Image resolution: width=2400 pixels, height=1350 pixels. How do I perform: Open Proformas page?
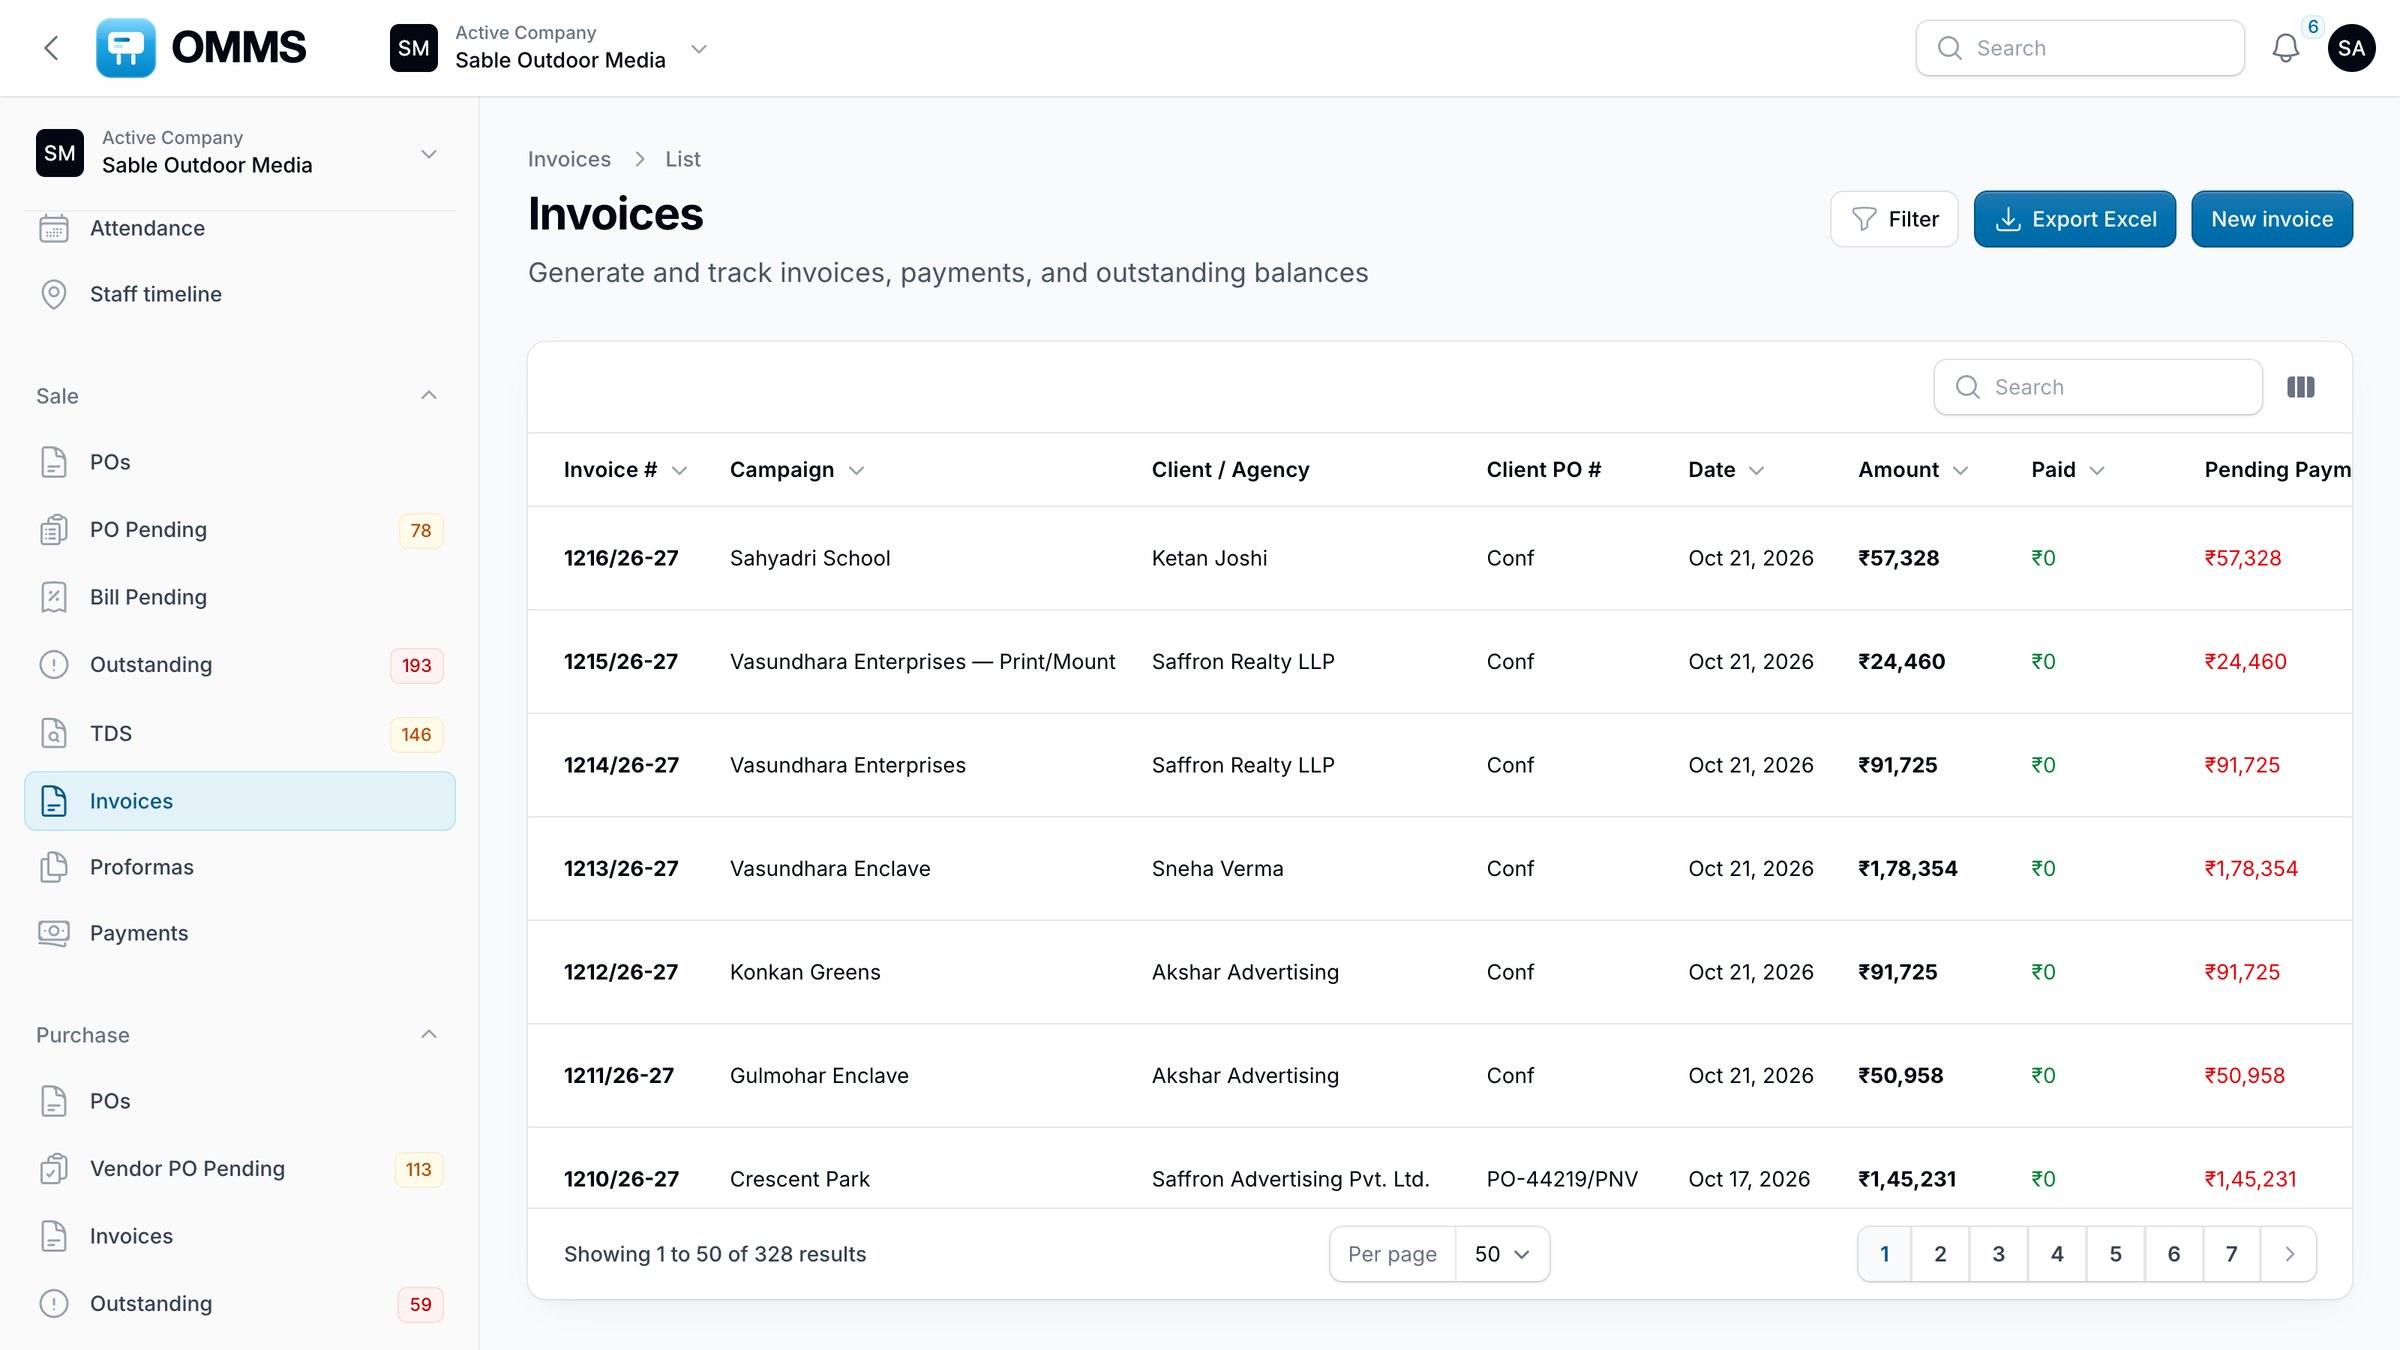(x=239, y=867)
